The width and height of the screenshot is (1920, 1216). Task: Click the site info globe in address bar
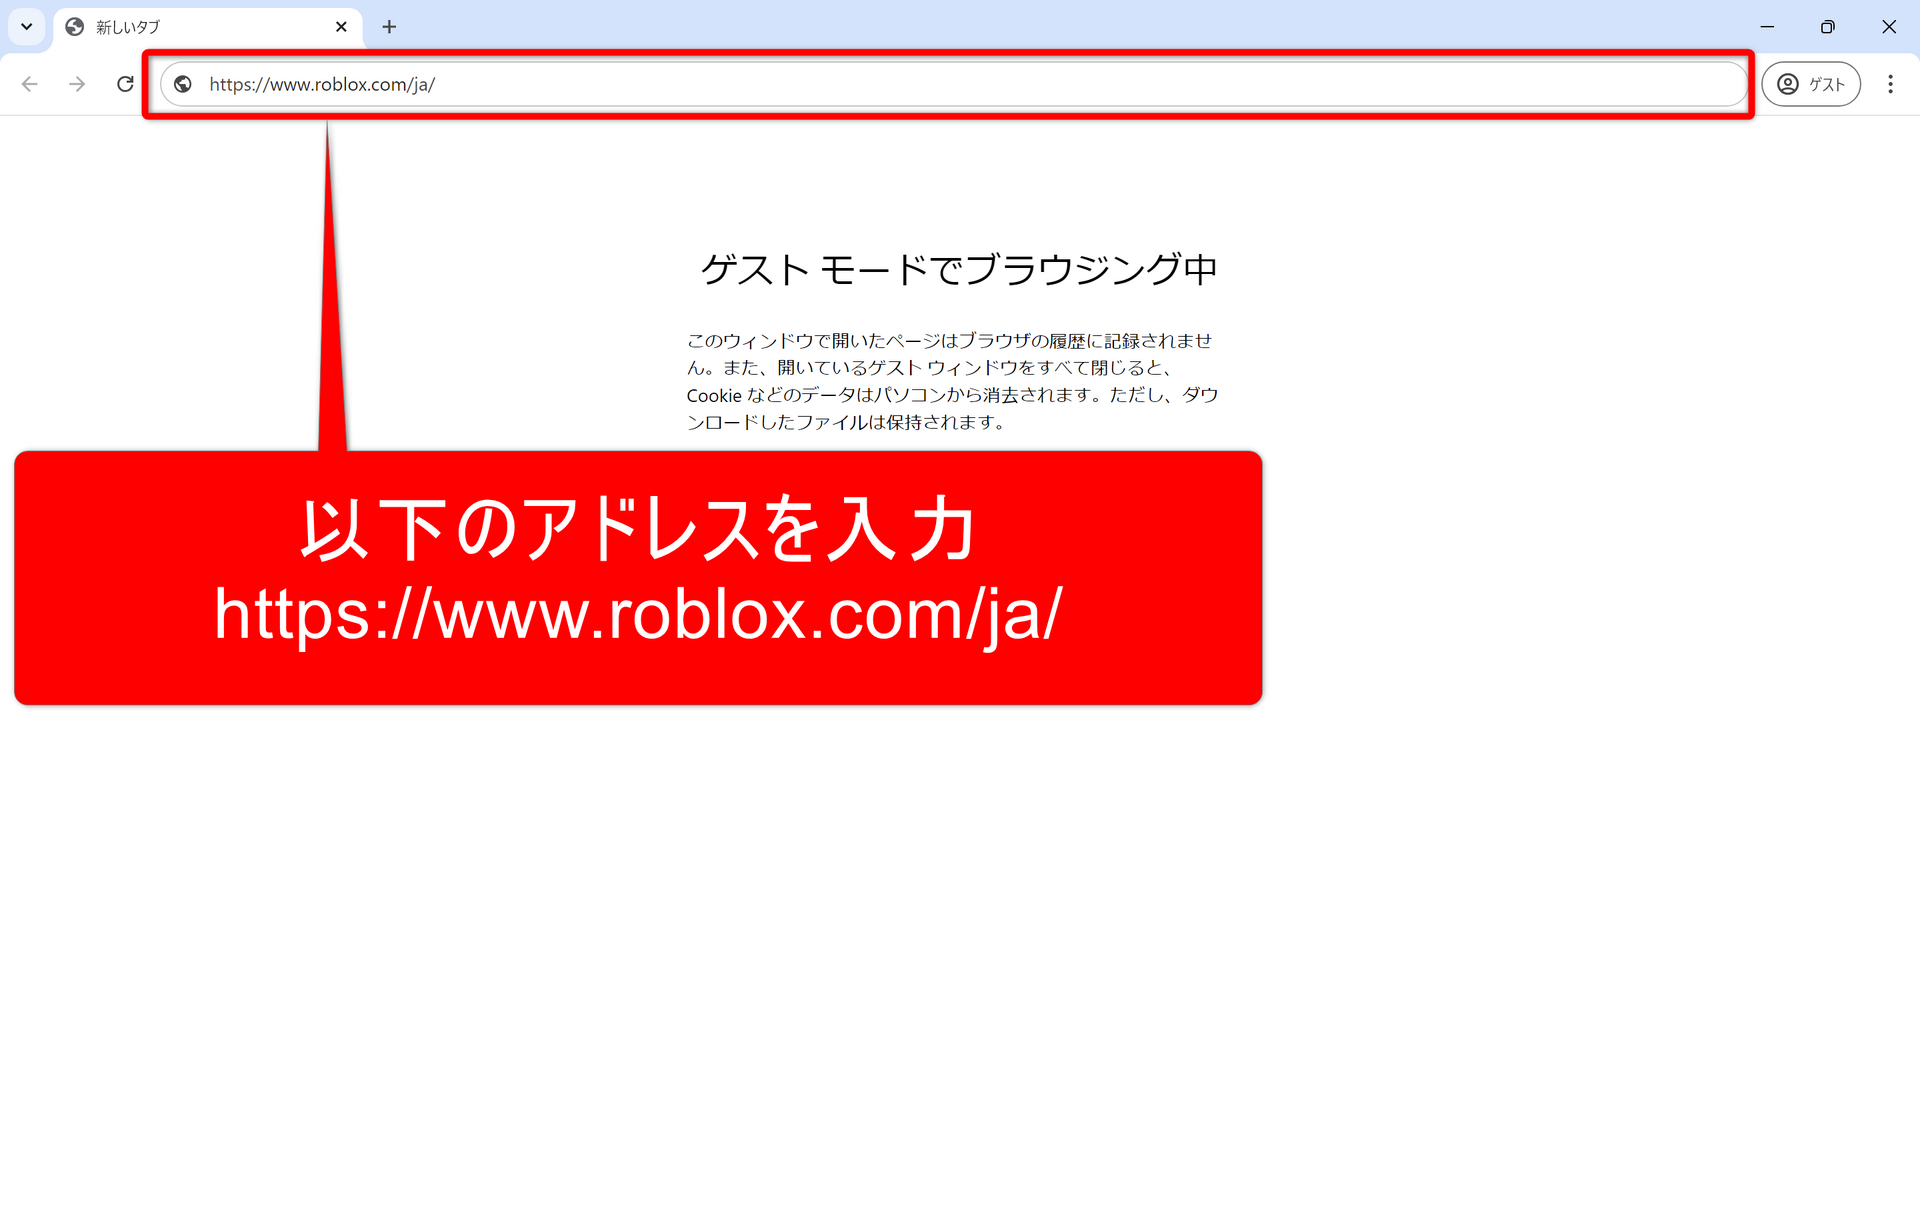pos(183,84)
